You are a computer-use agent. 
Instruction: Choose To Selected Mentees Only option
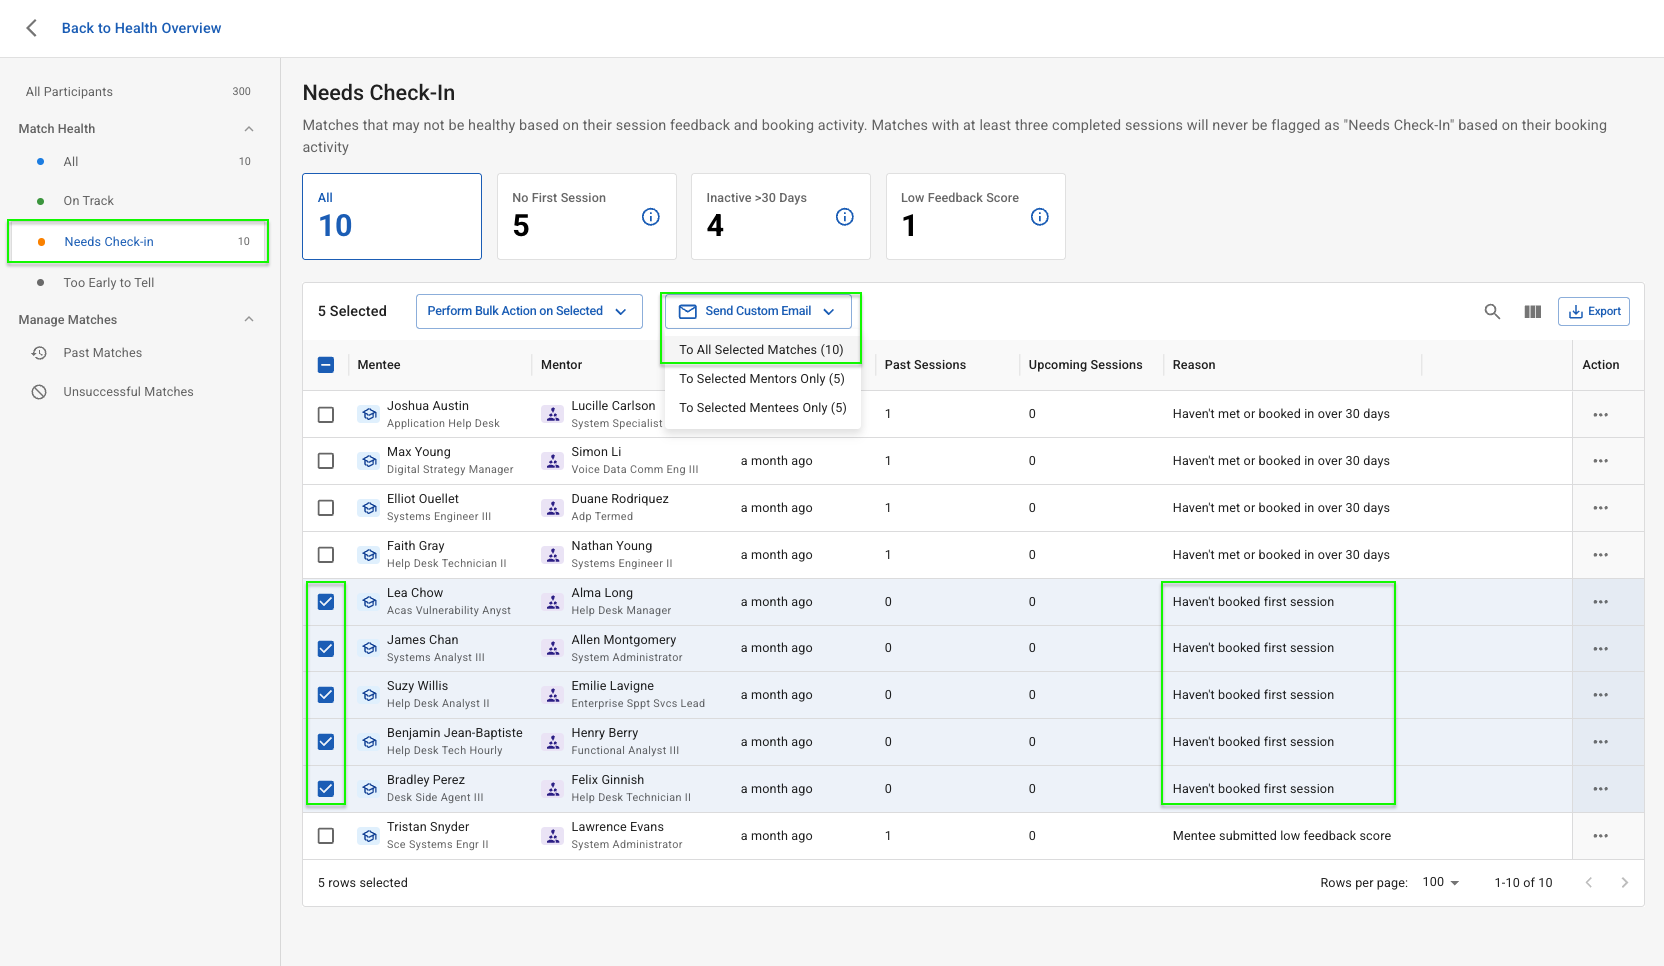762,408
